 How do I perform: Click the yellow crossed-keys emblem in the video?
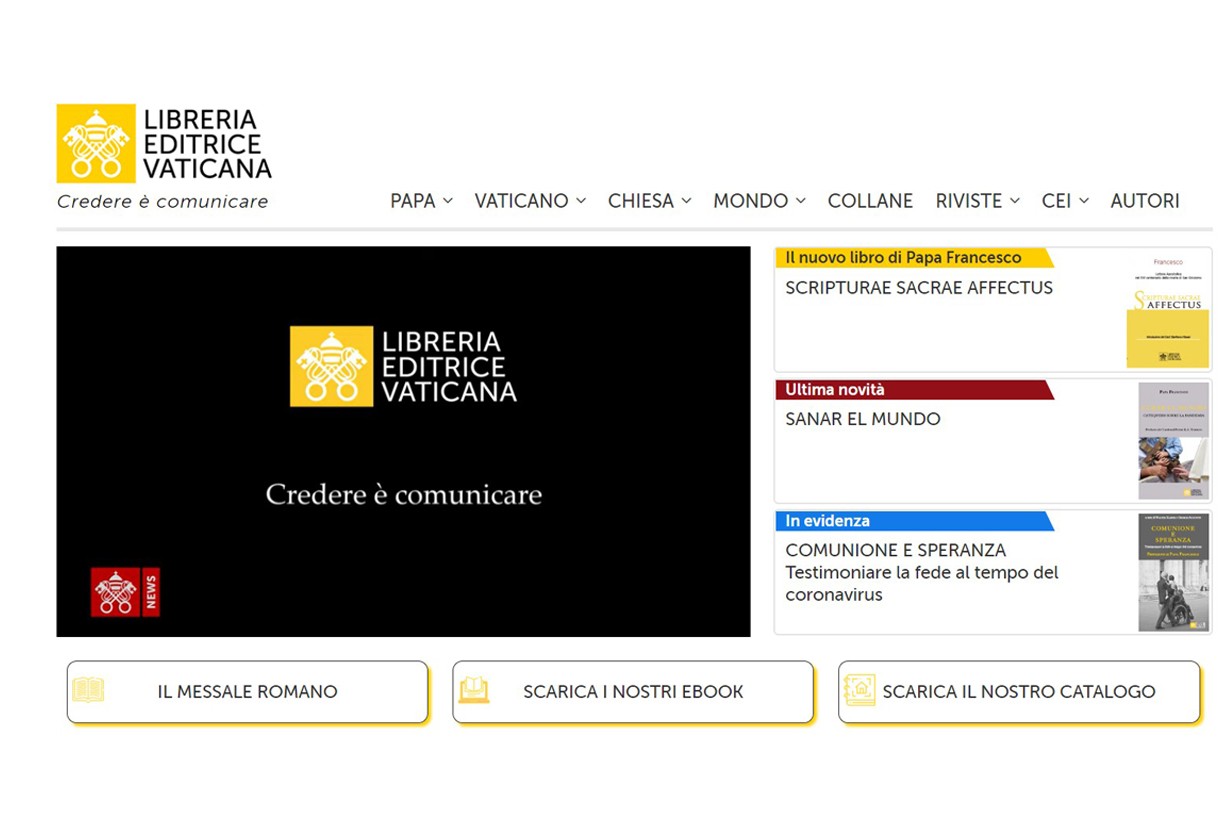coord(331,366)
